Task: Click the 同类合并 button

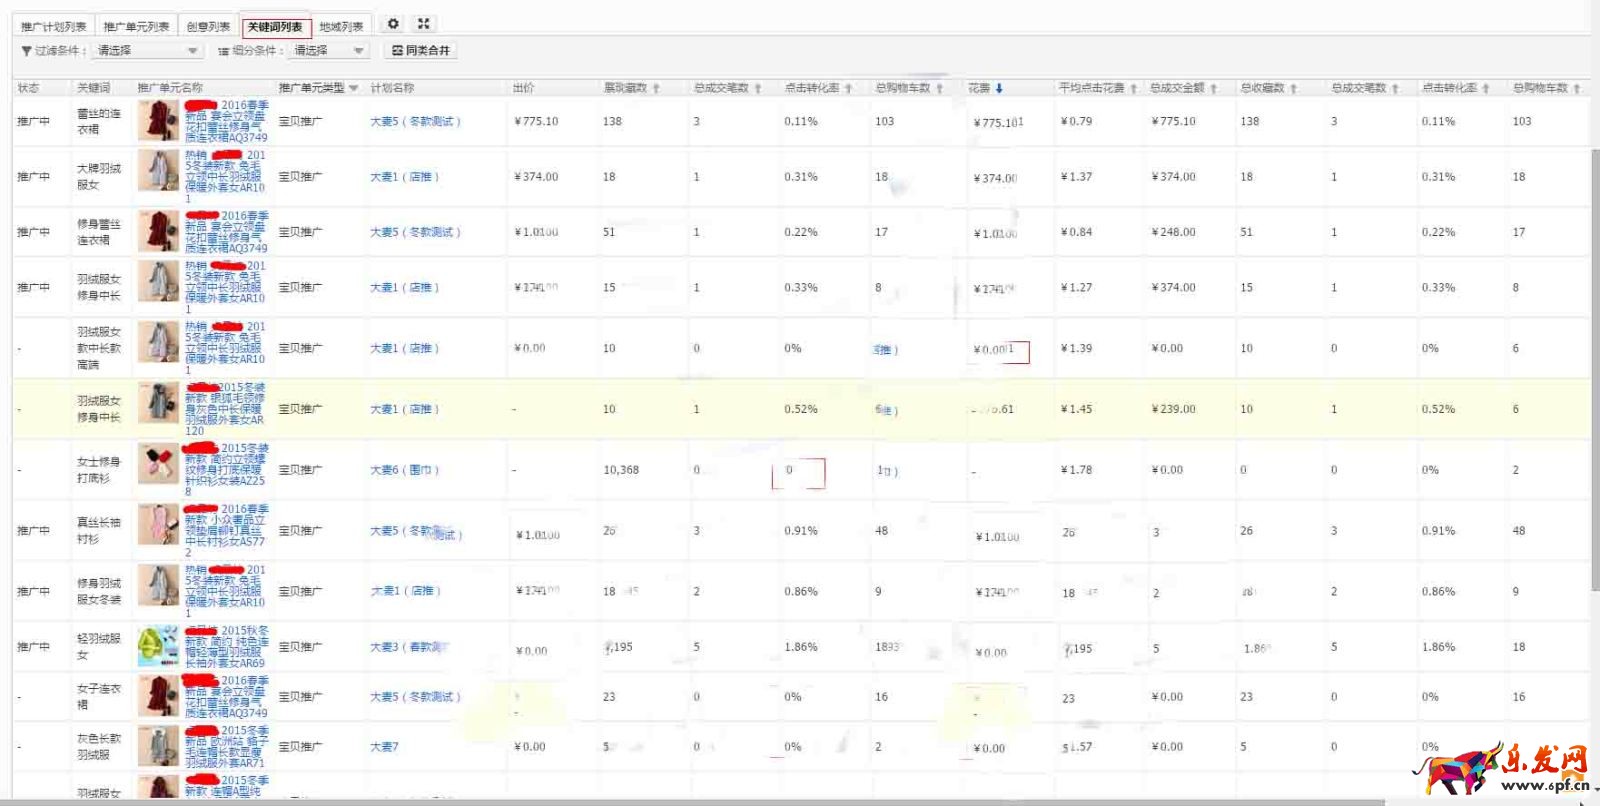Action: [x=421, y=51]
